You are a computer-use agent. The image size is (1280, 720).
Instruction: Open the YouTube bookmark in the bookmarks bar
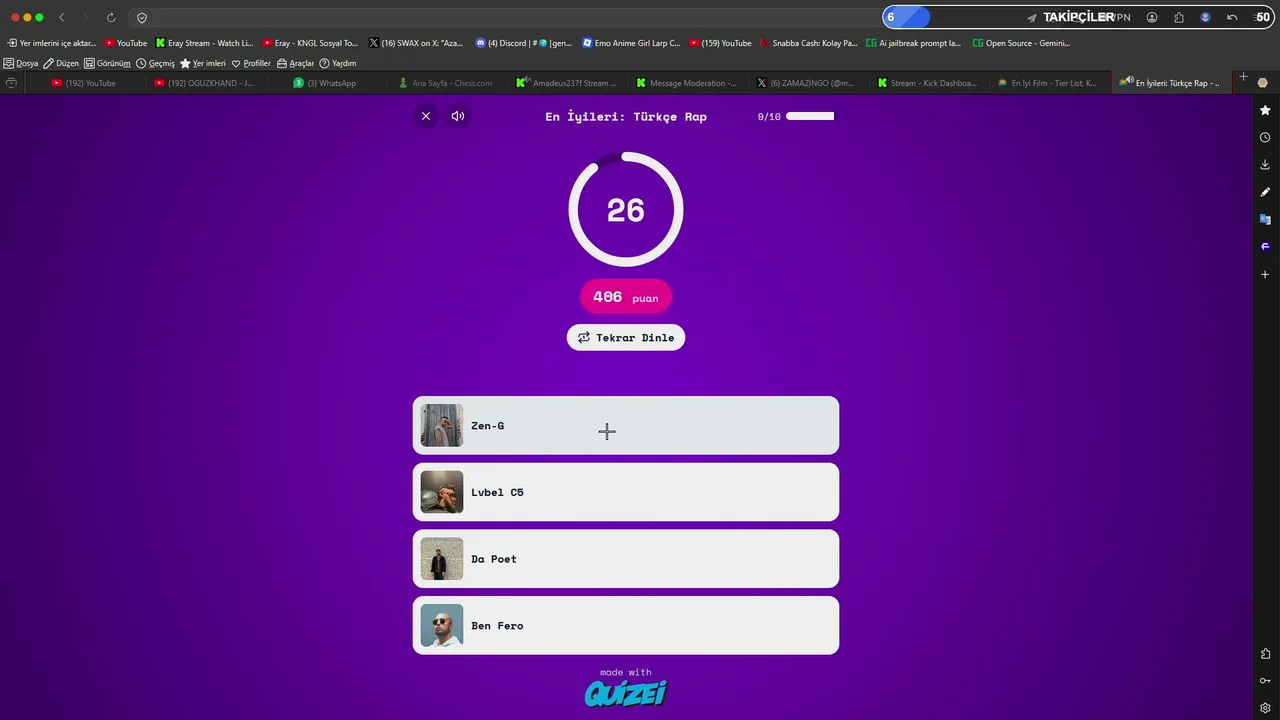tap(126, 43)
